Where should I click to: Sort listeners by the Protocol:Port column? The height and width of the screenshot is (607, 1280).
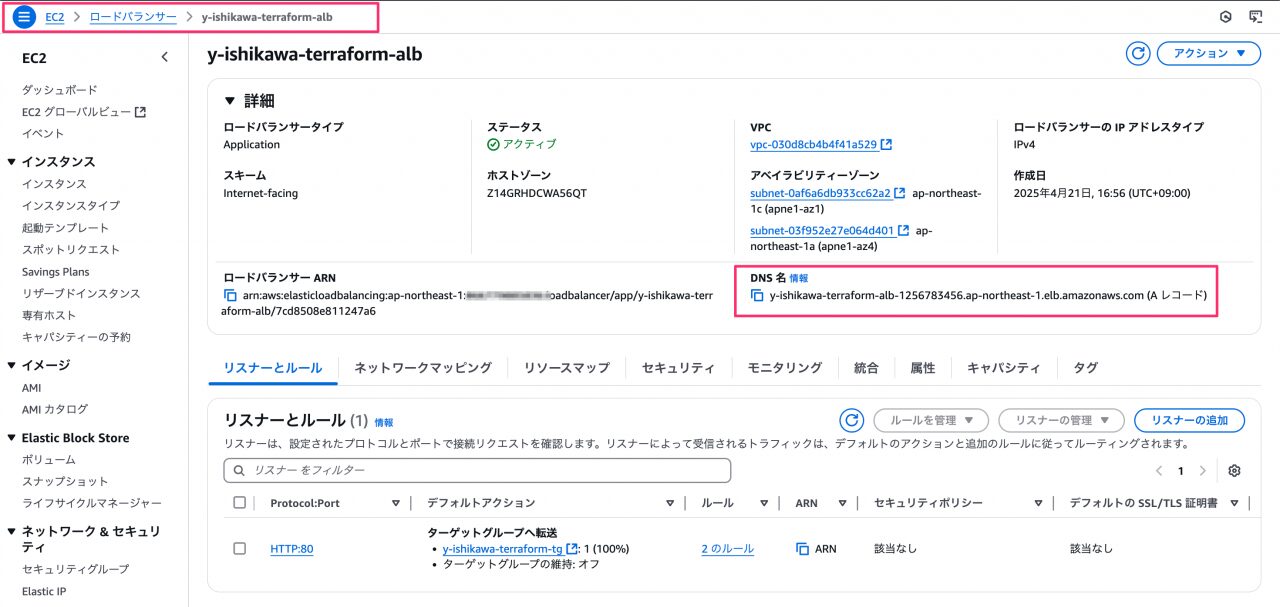click(x=396, y=503)
